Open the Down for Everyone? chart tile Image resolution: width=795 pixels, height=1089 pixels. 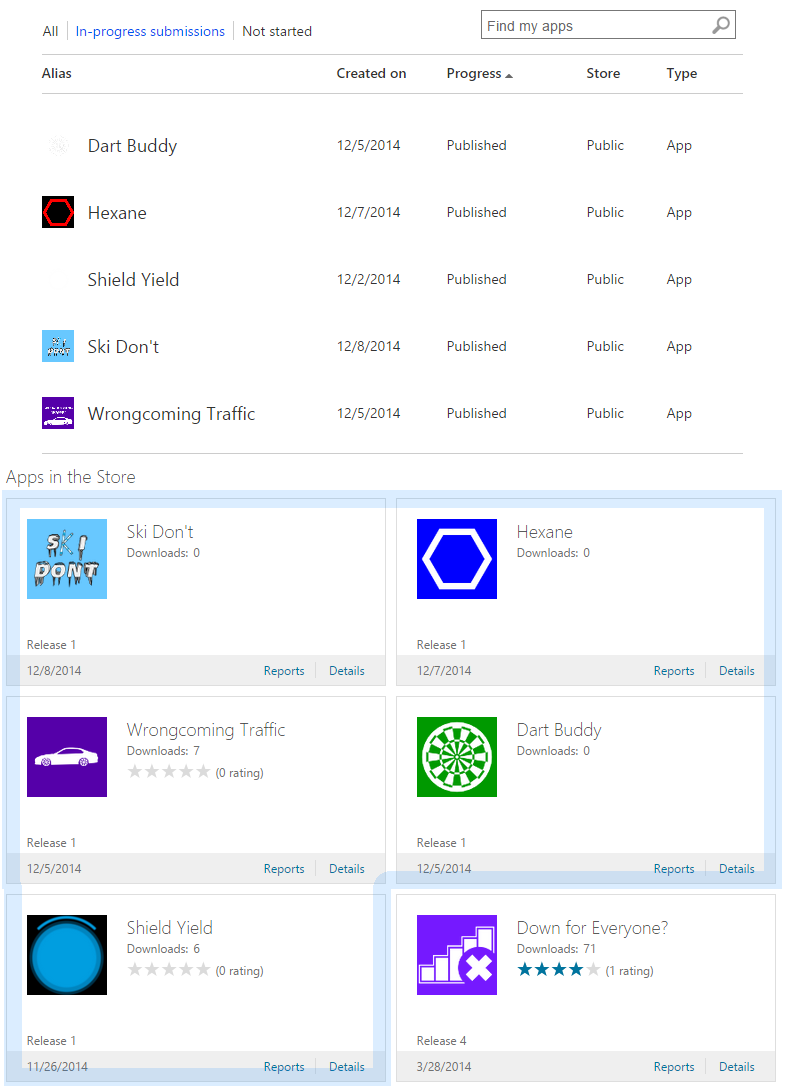(x=457, y=955)
